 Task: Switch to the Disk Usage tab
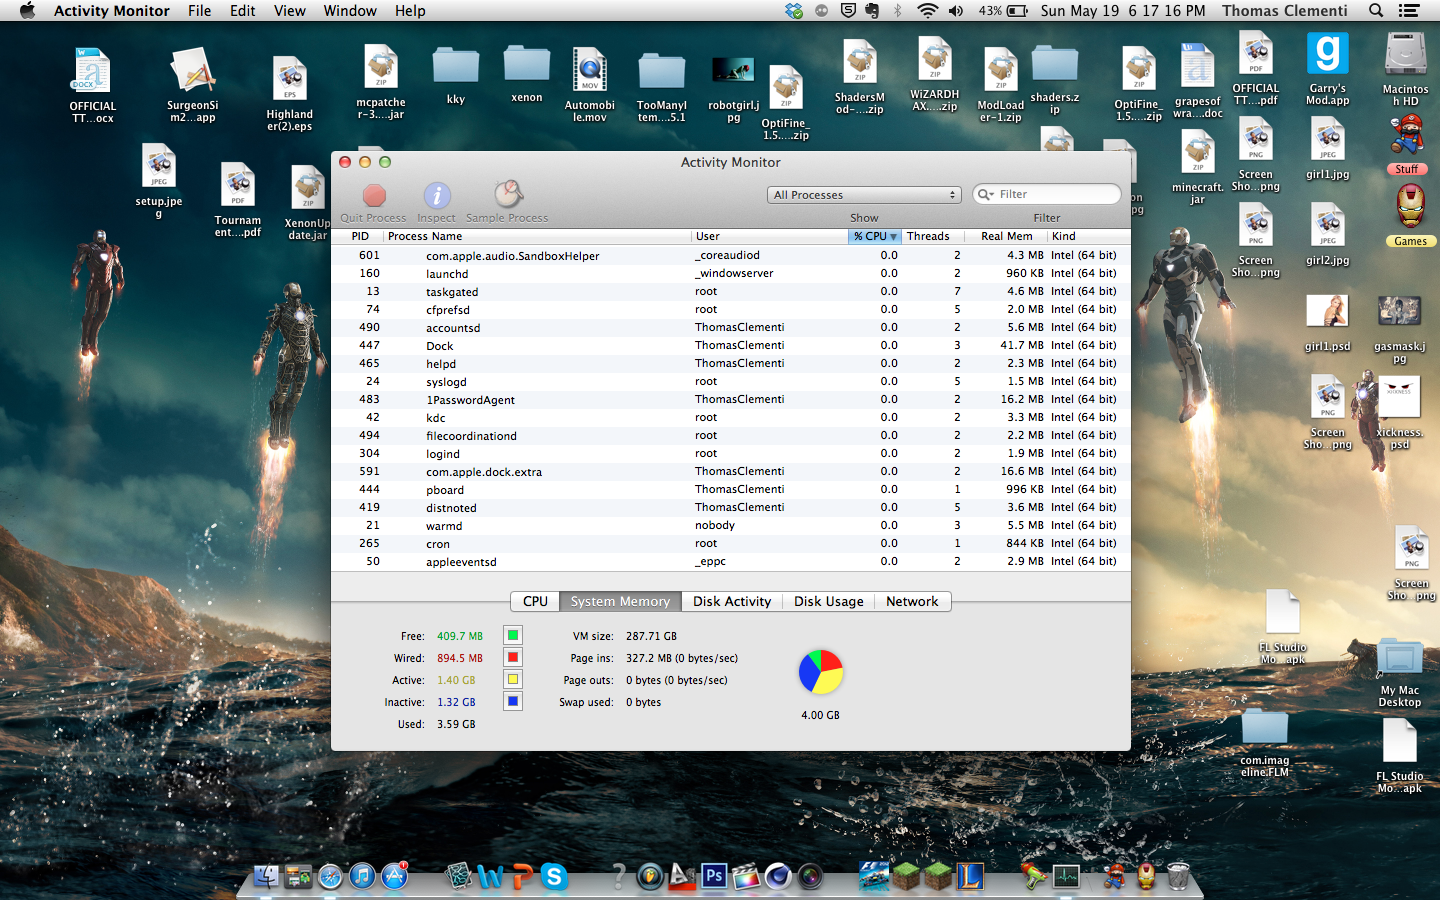(x=828, y=601)
